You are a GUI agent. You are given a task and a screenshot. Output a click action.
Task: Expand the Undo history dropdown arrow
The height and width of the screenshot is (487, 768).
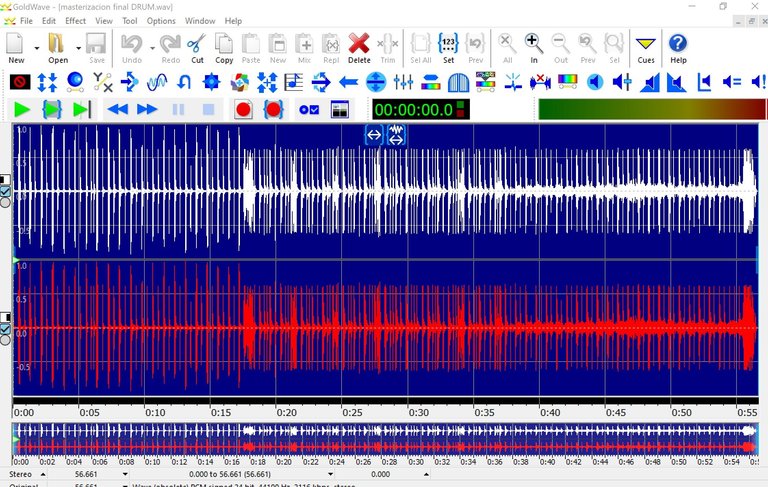tap(152, 49)
